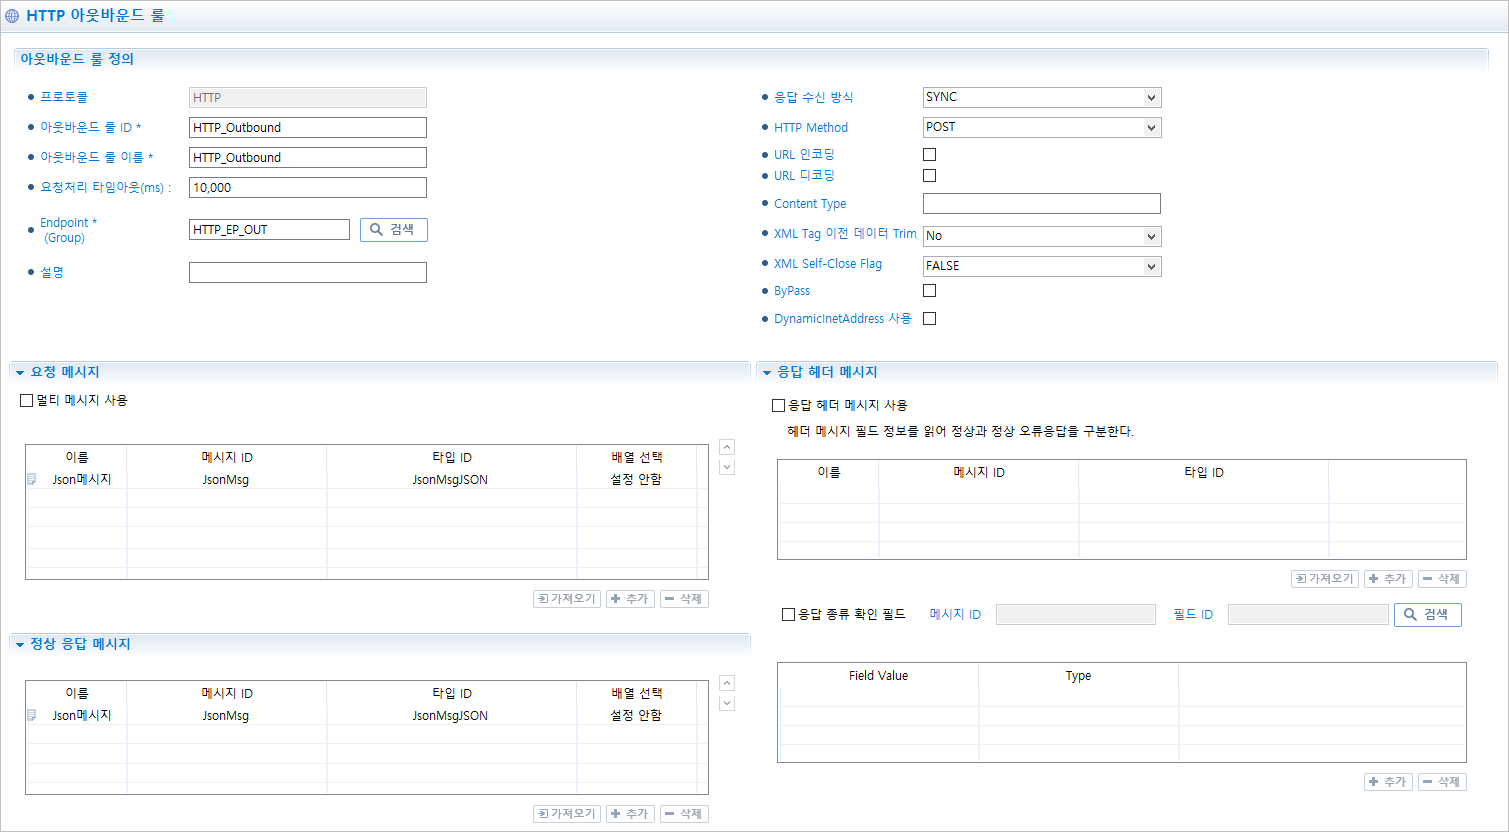Click the magnifier icon on the Endpoint 검색 button
Screen dimensions: 1509x832
(x=376, y=229)
